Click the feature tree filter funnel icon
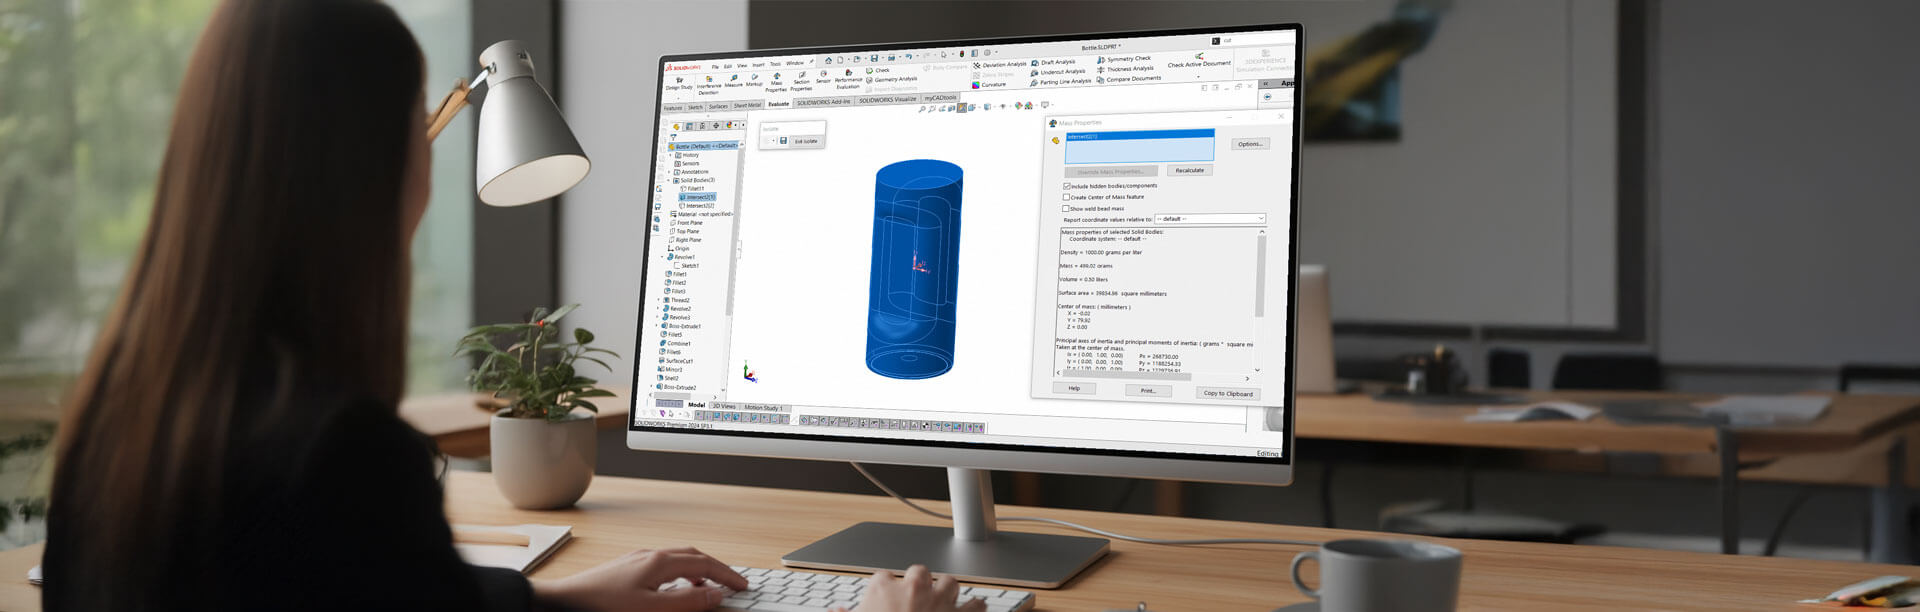 click(x=673, y=137)
